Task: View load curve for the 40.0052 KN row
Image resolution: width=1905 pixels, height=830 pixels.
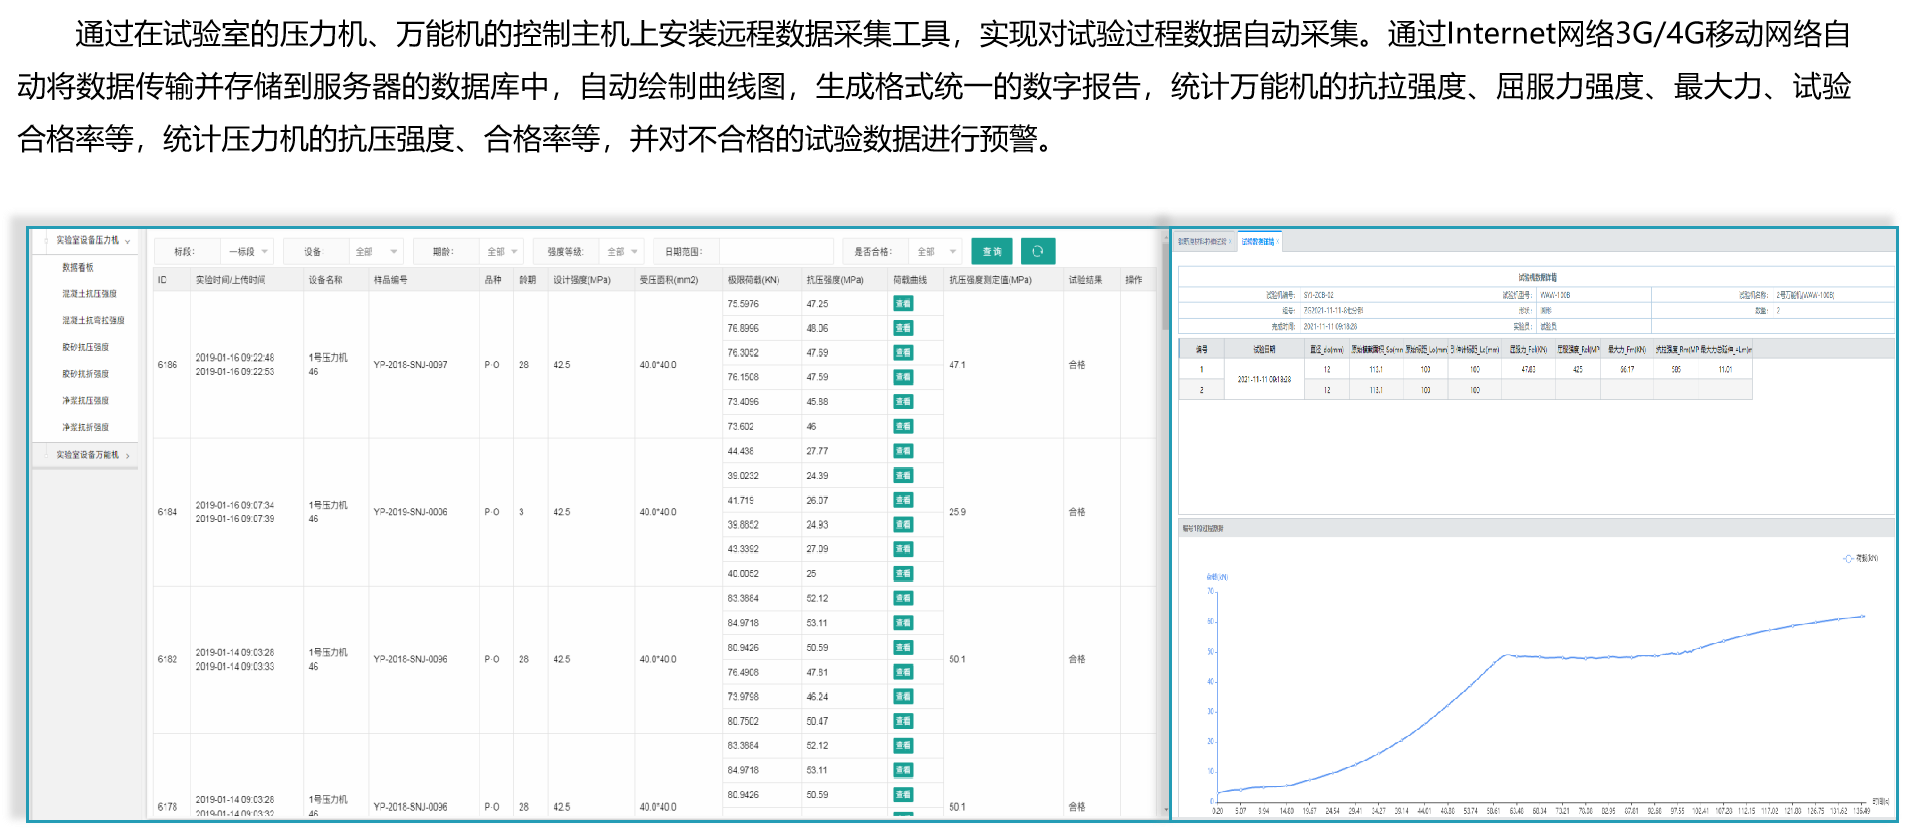Action: pos(902,574)
